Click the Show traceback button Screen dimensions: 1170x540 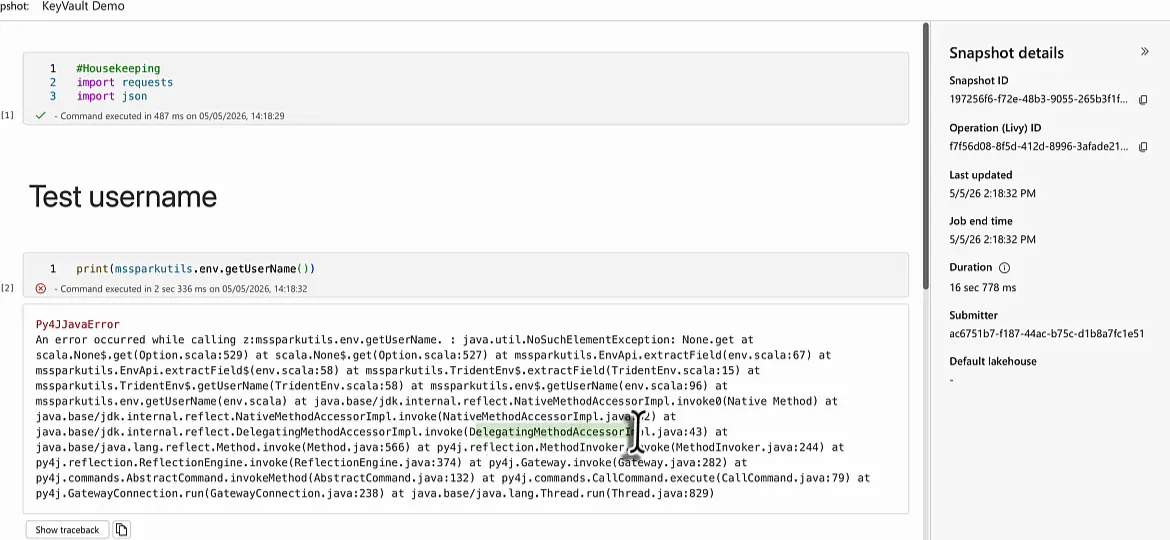67,530
